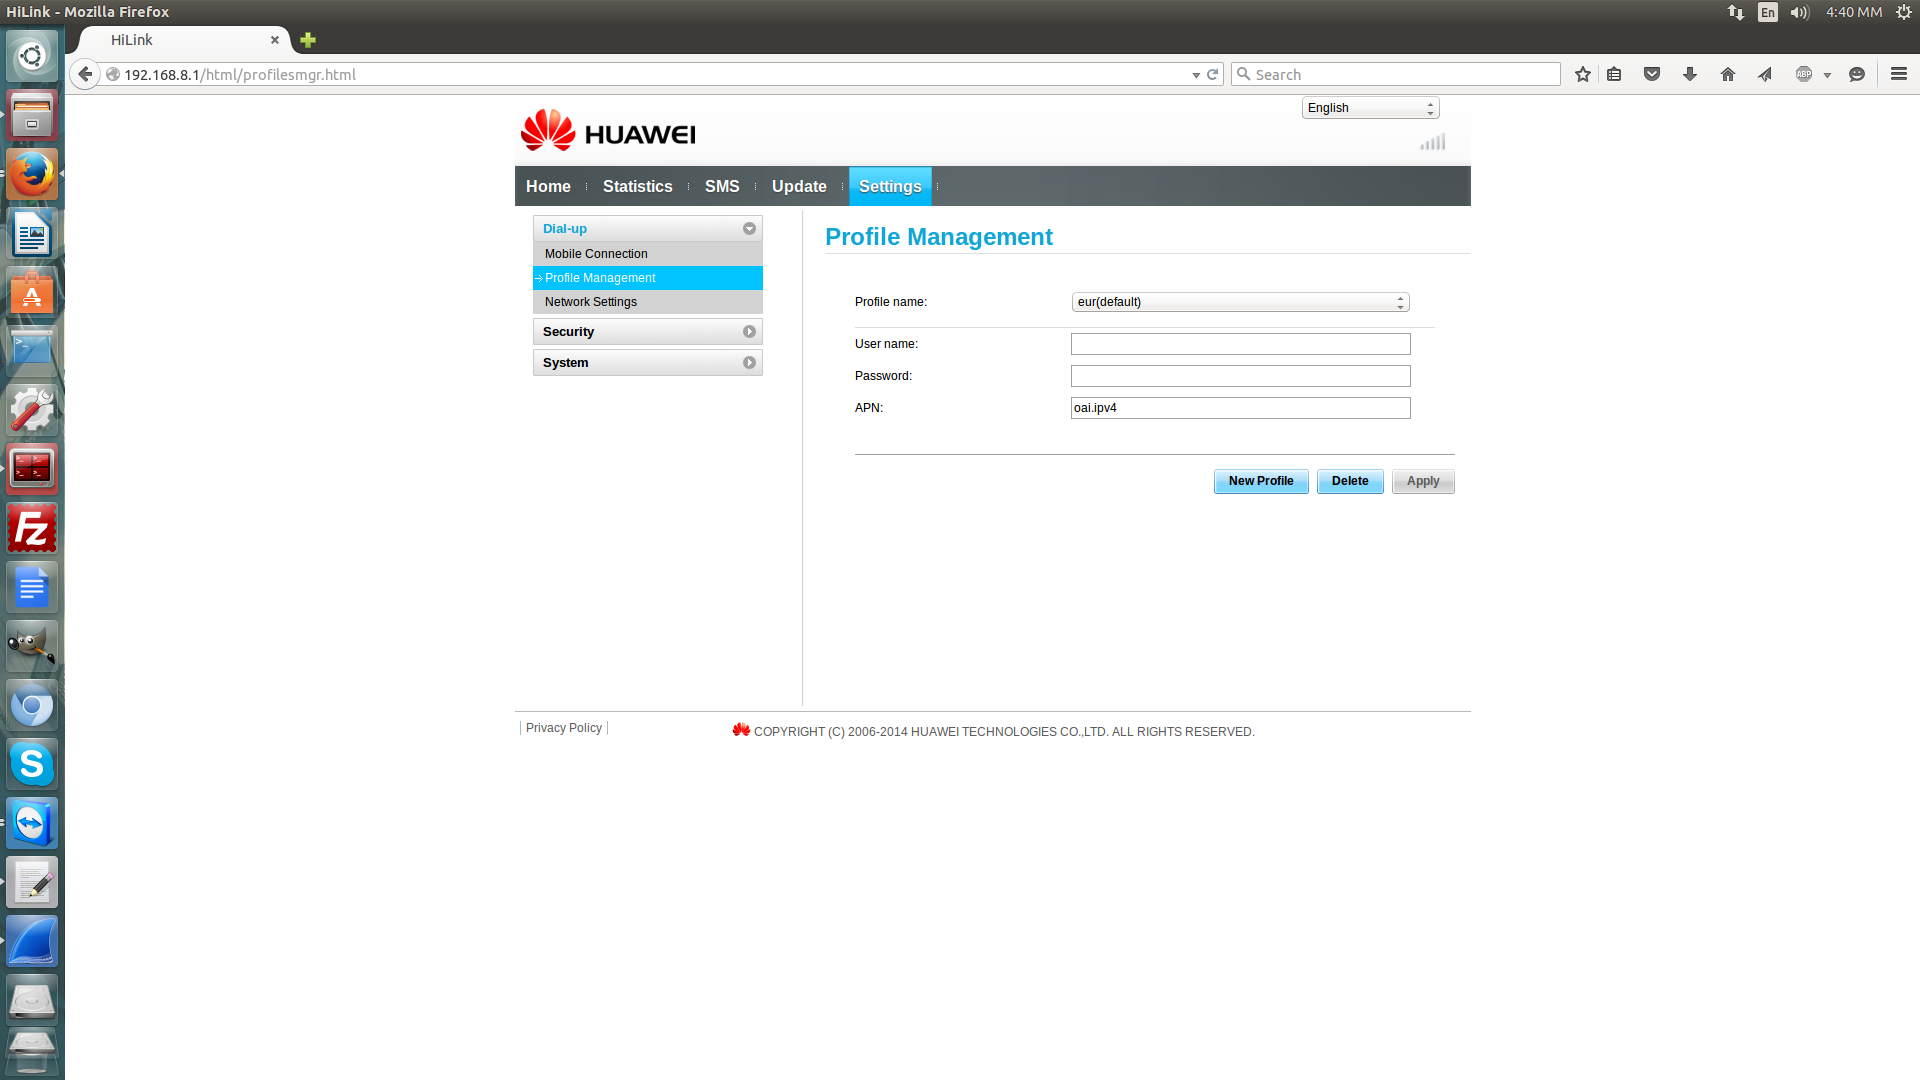Image resolution: width=1920 pixels, height=1080 pixels.
Task: Open Skype from dock
Action: (x=32, y=764)
